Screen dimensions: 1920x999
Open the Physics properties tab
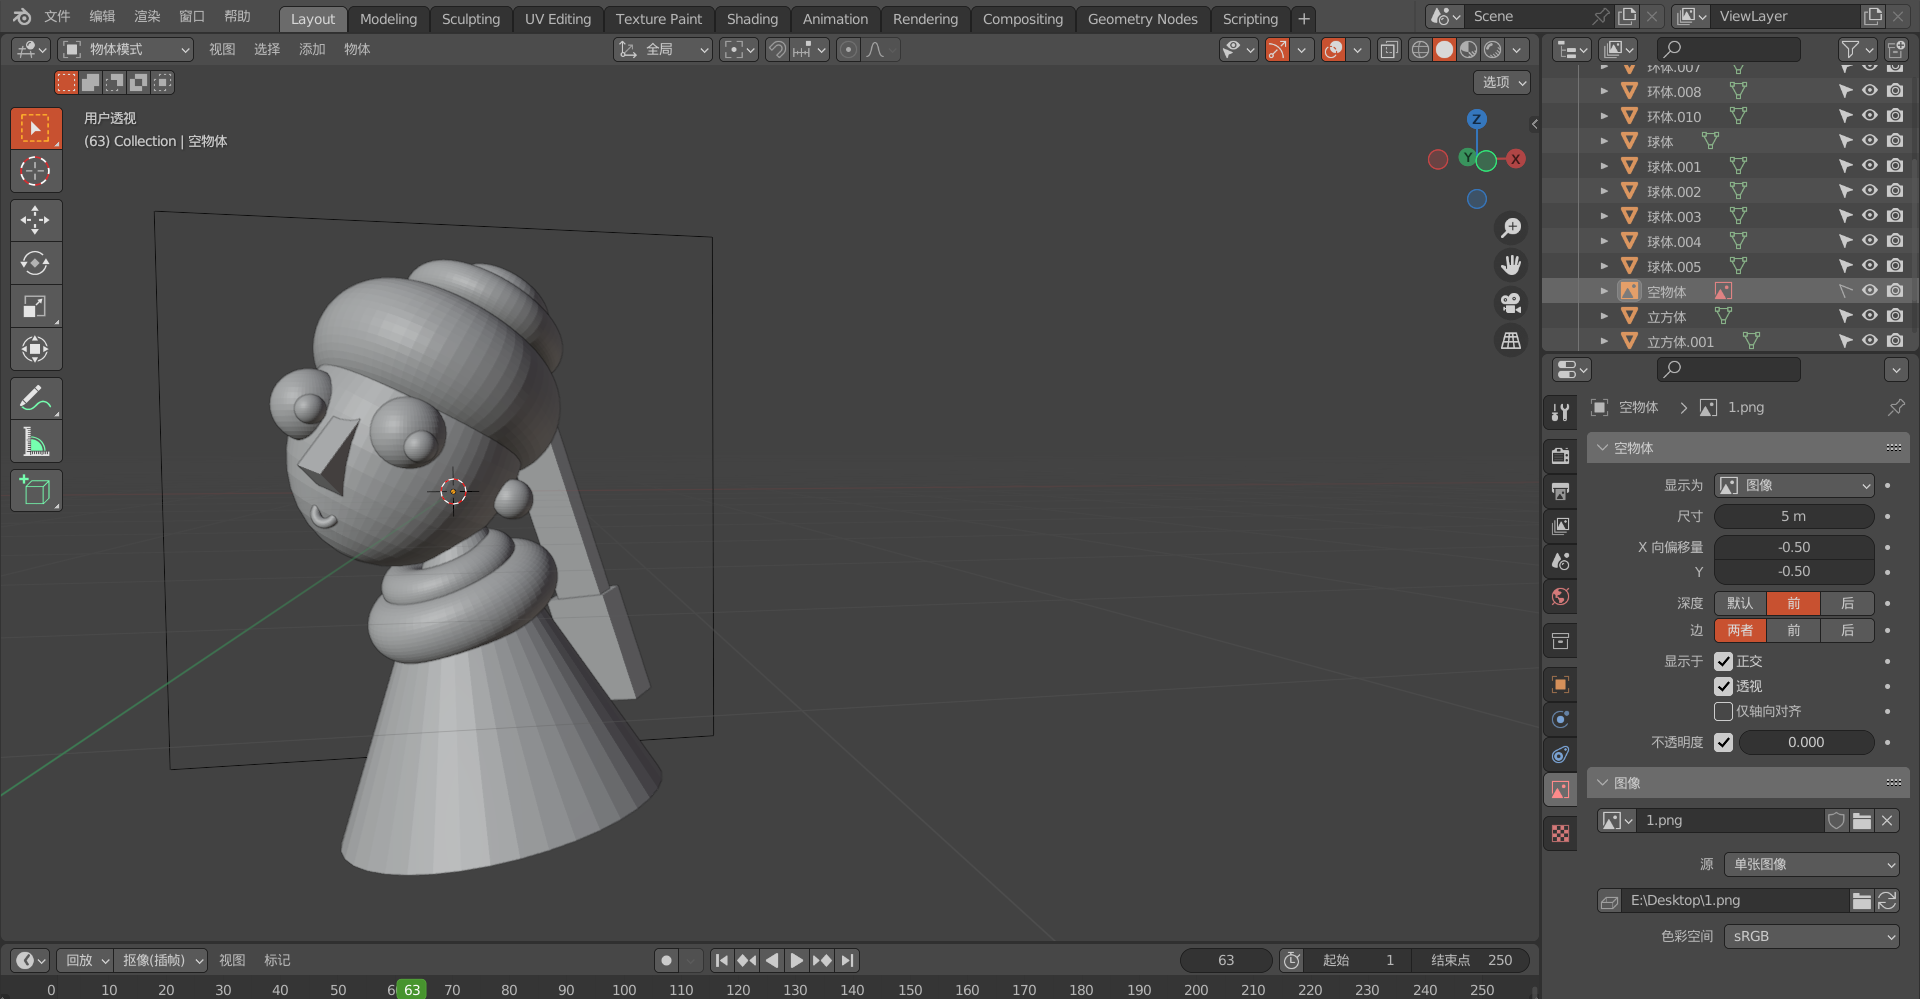pos(1560,719)
